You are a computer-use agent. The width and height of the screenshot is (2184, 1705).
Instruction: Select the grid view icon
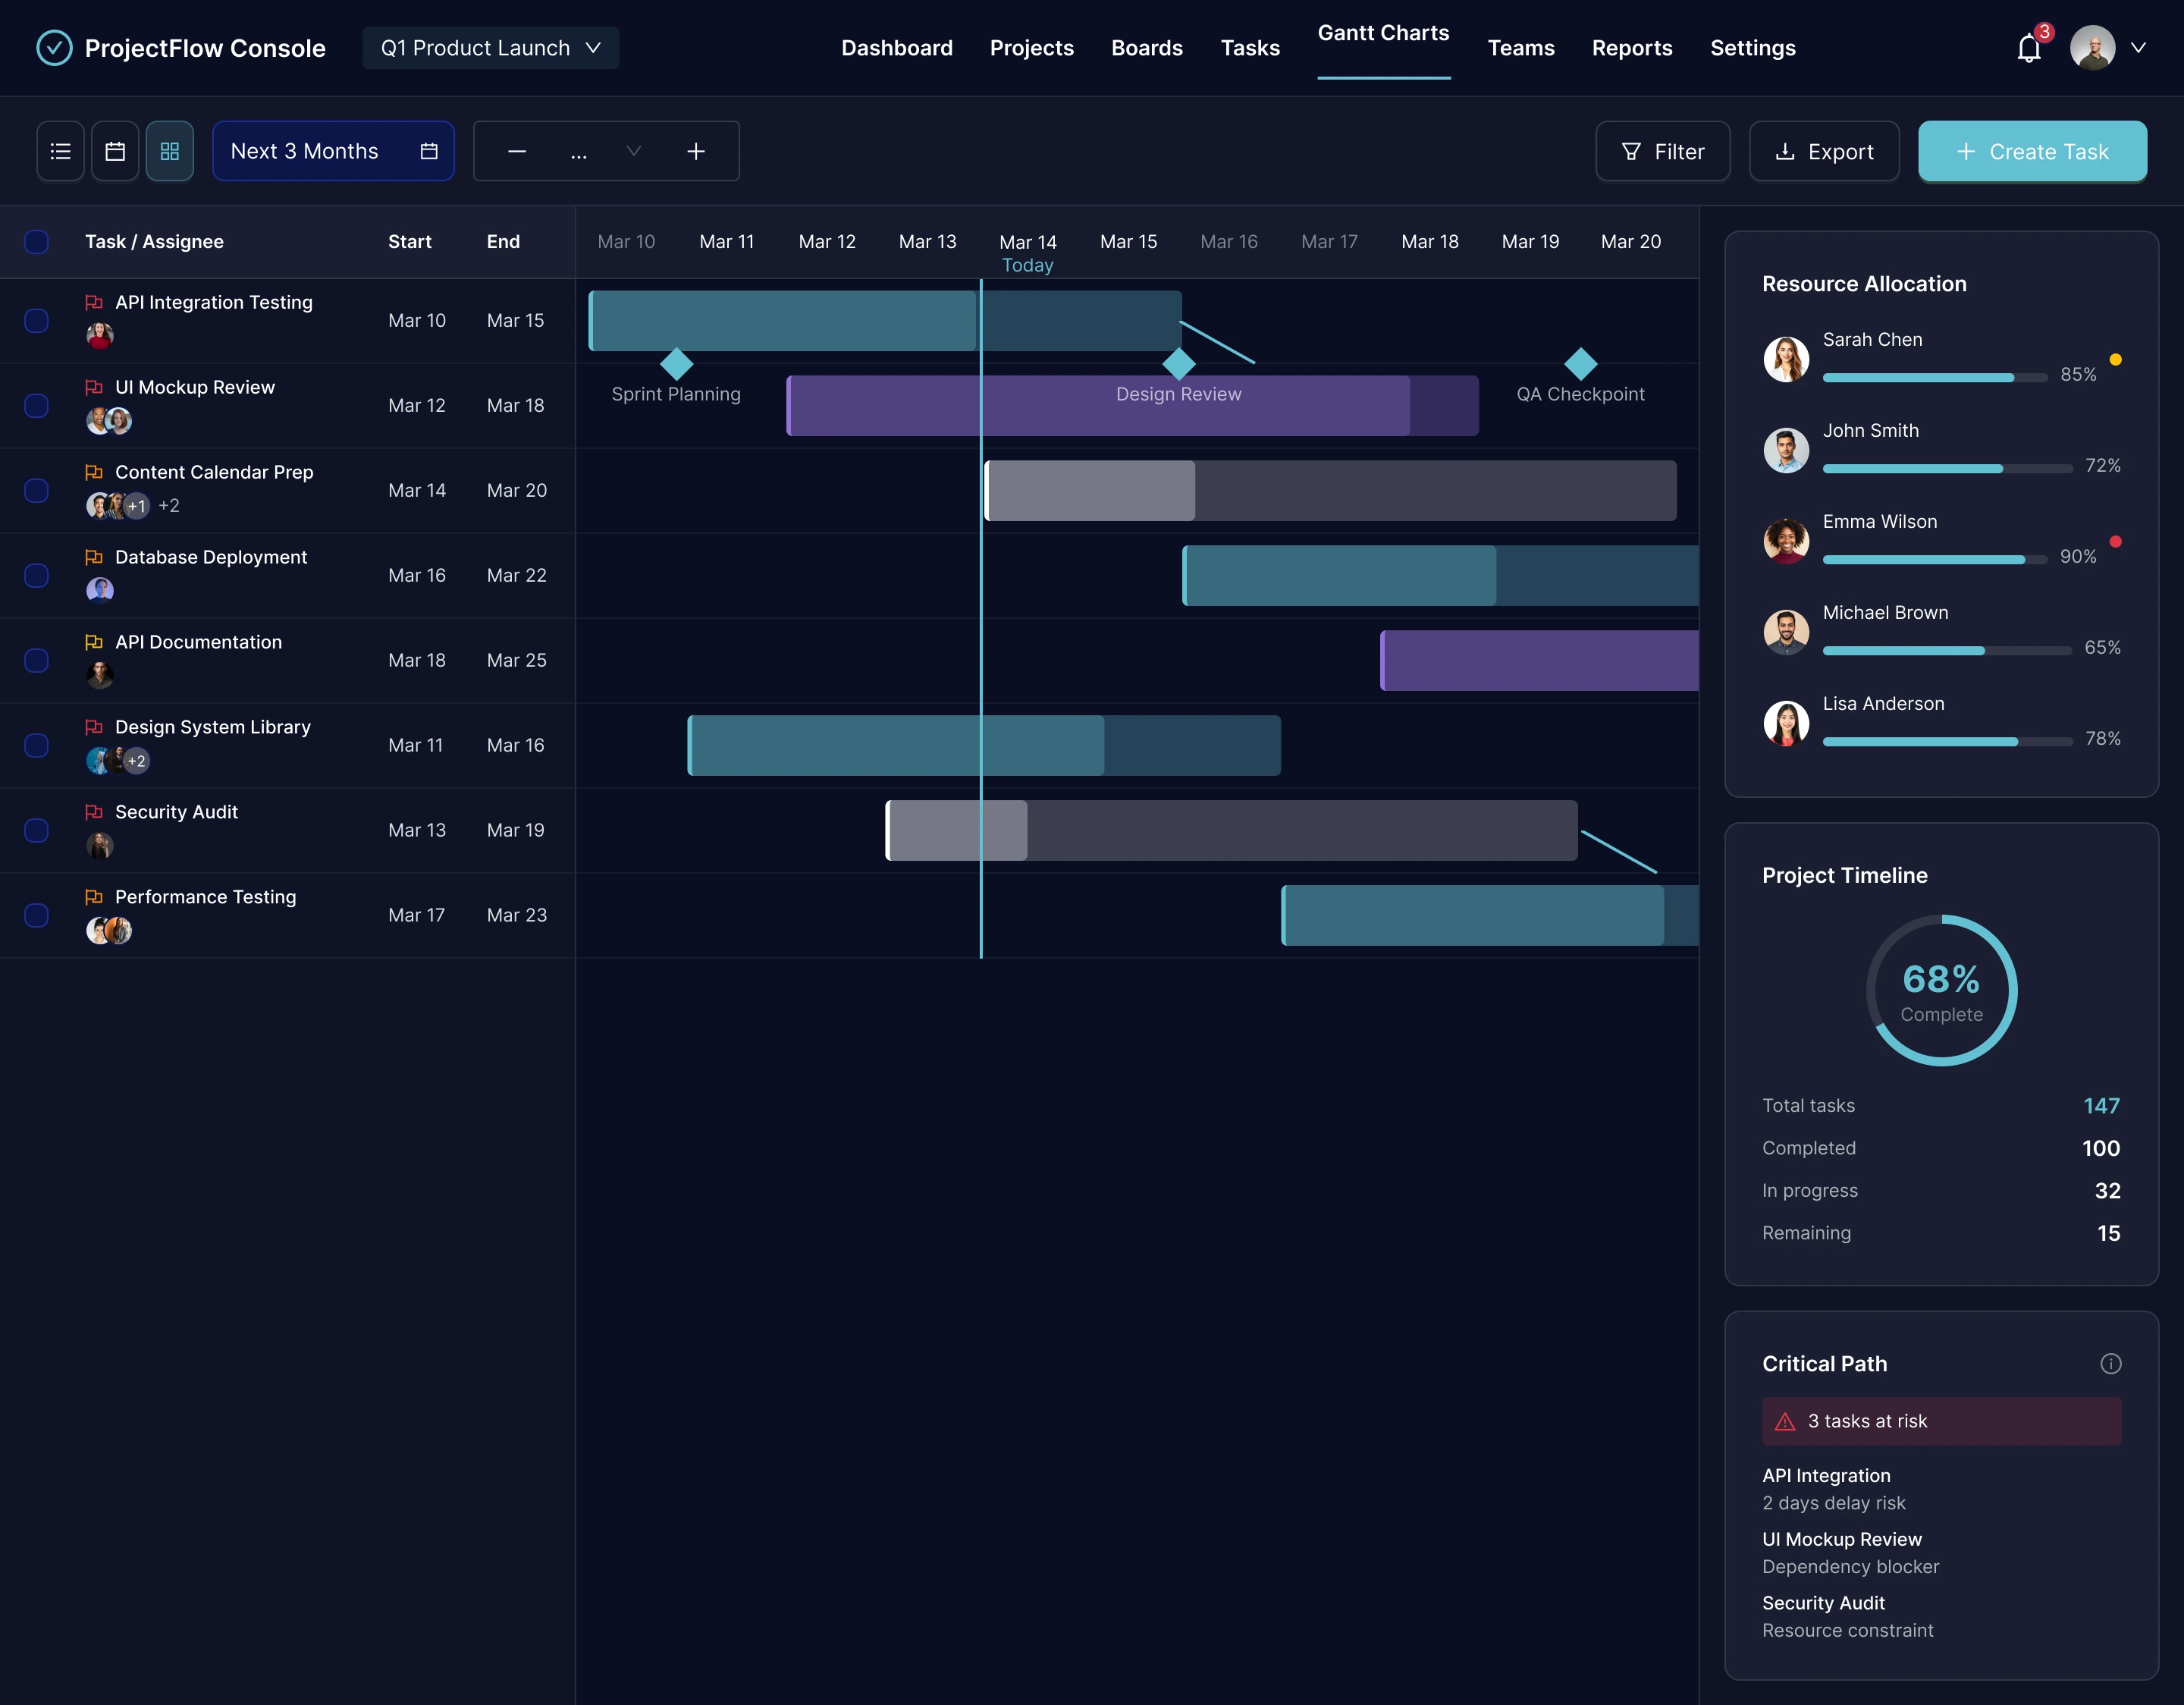169,151
